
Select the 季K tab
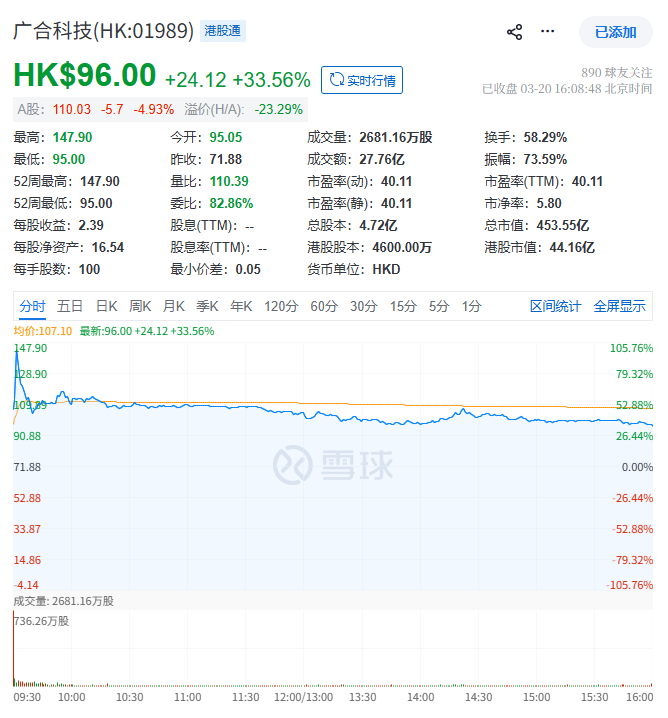pos(207,306)
